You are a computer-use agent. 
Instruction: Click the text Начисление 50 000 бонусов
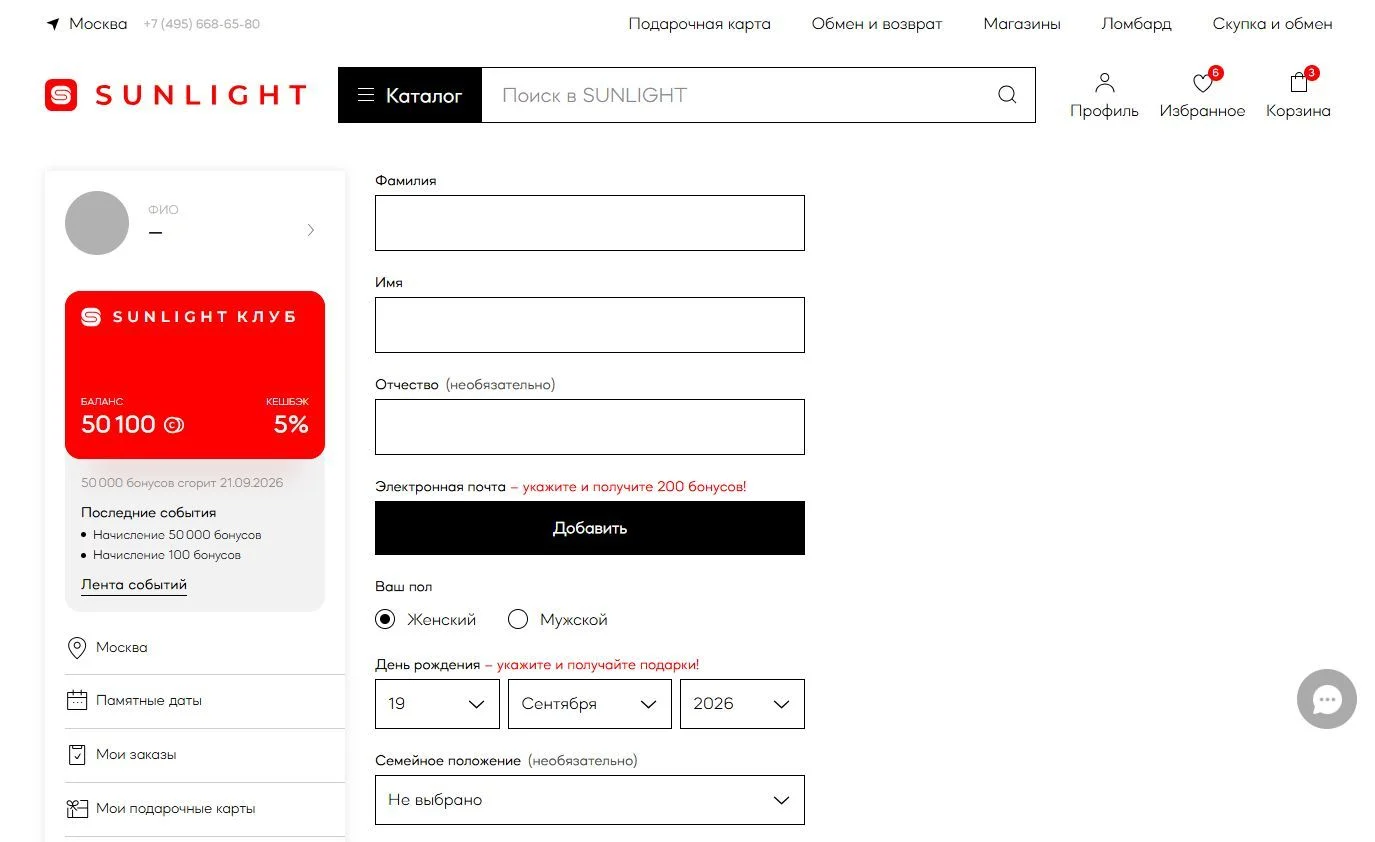177,535
